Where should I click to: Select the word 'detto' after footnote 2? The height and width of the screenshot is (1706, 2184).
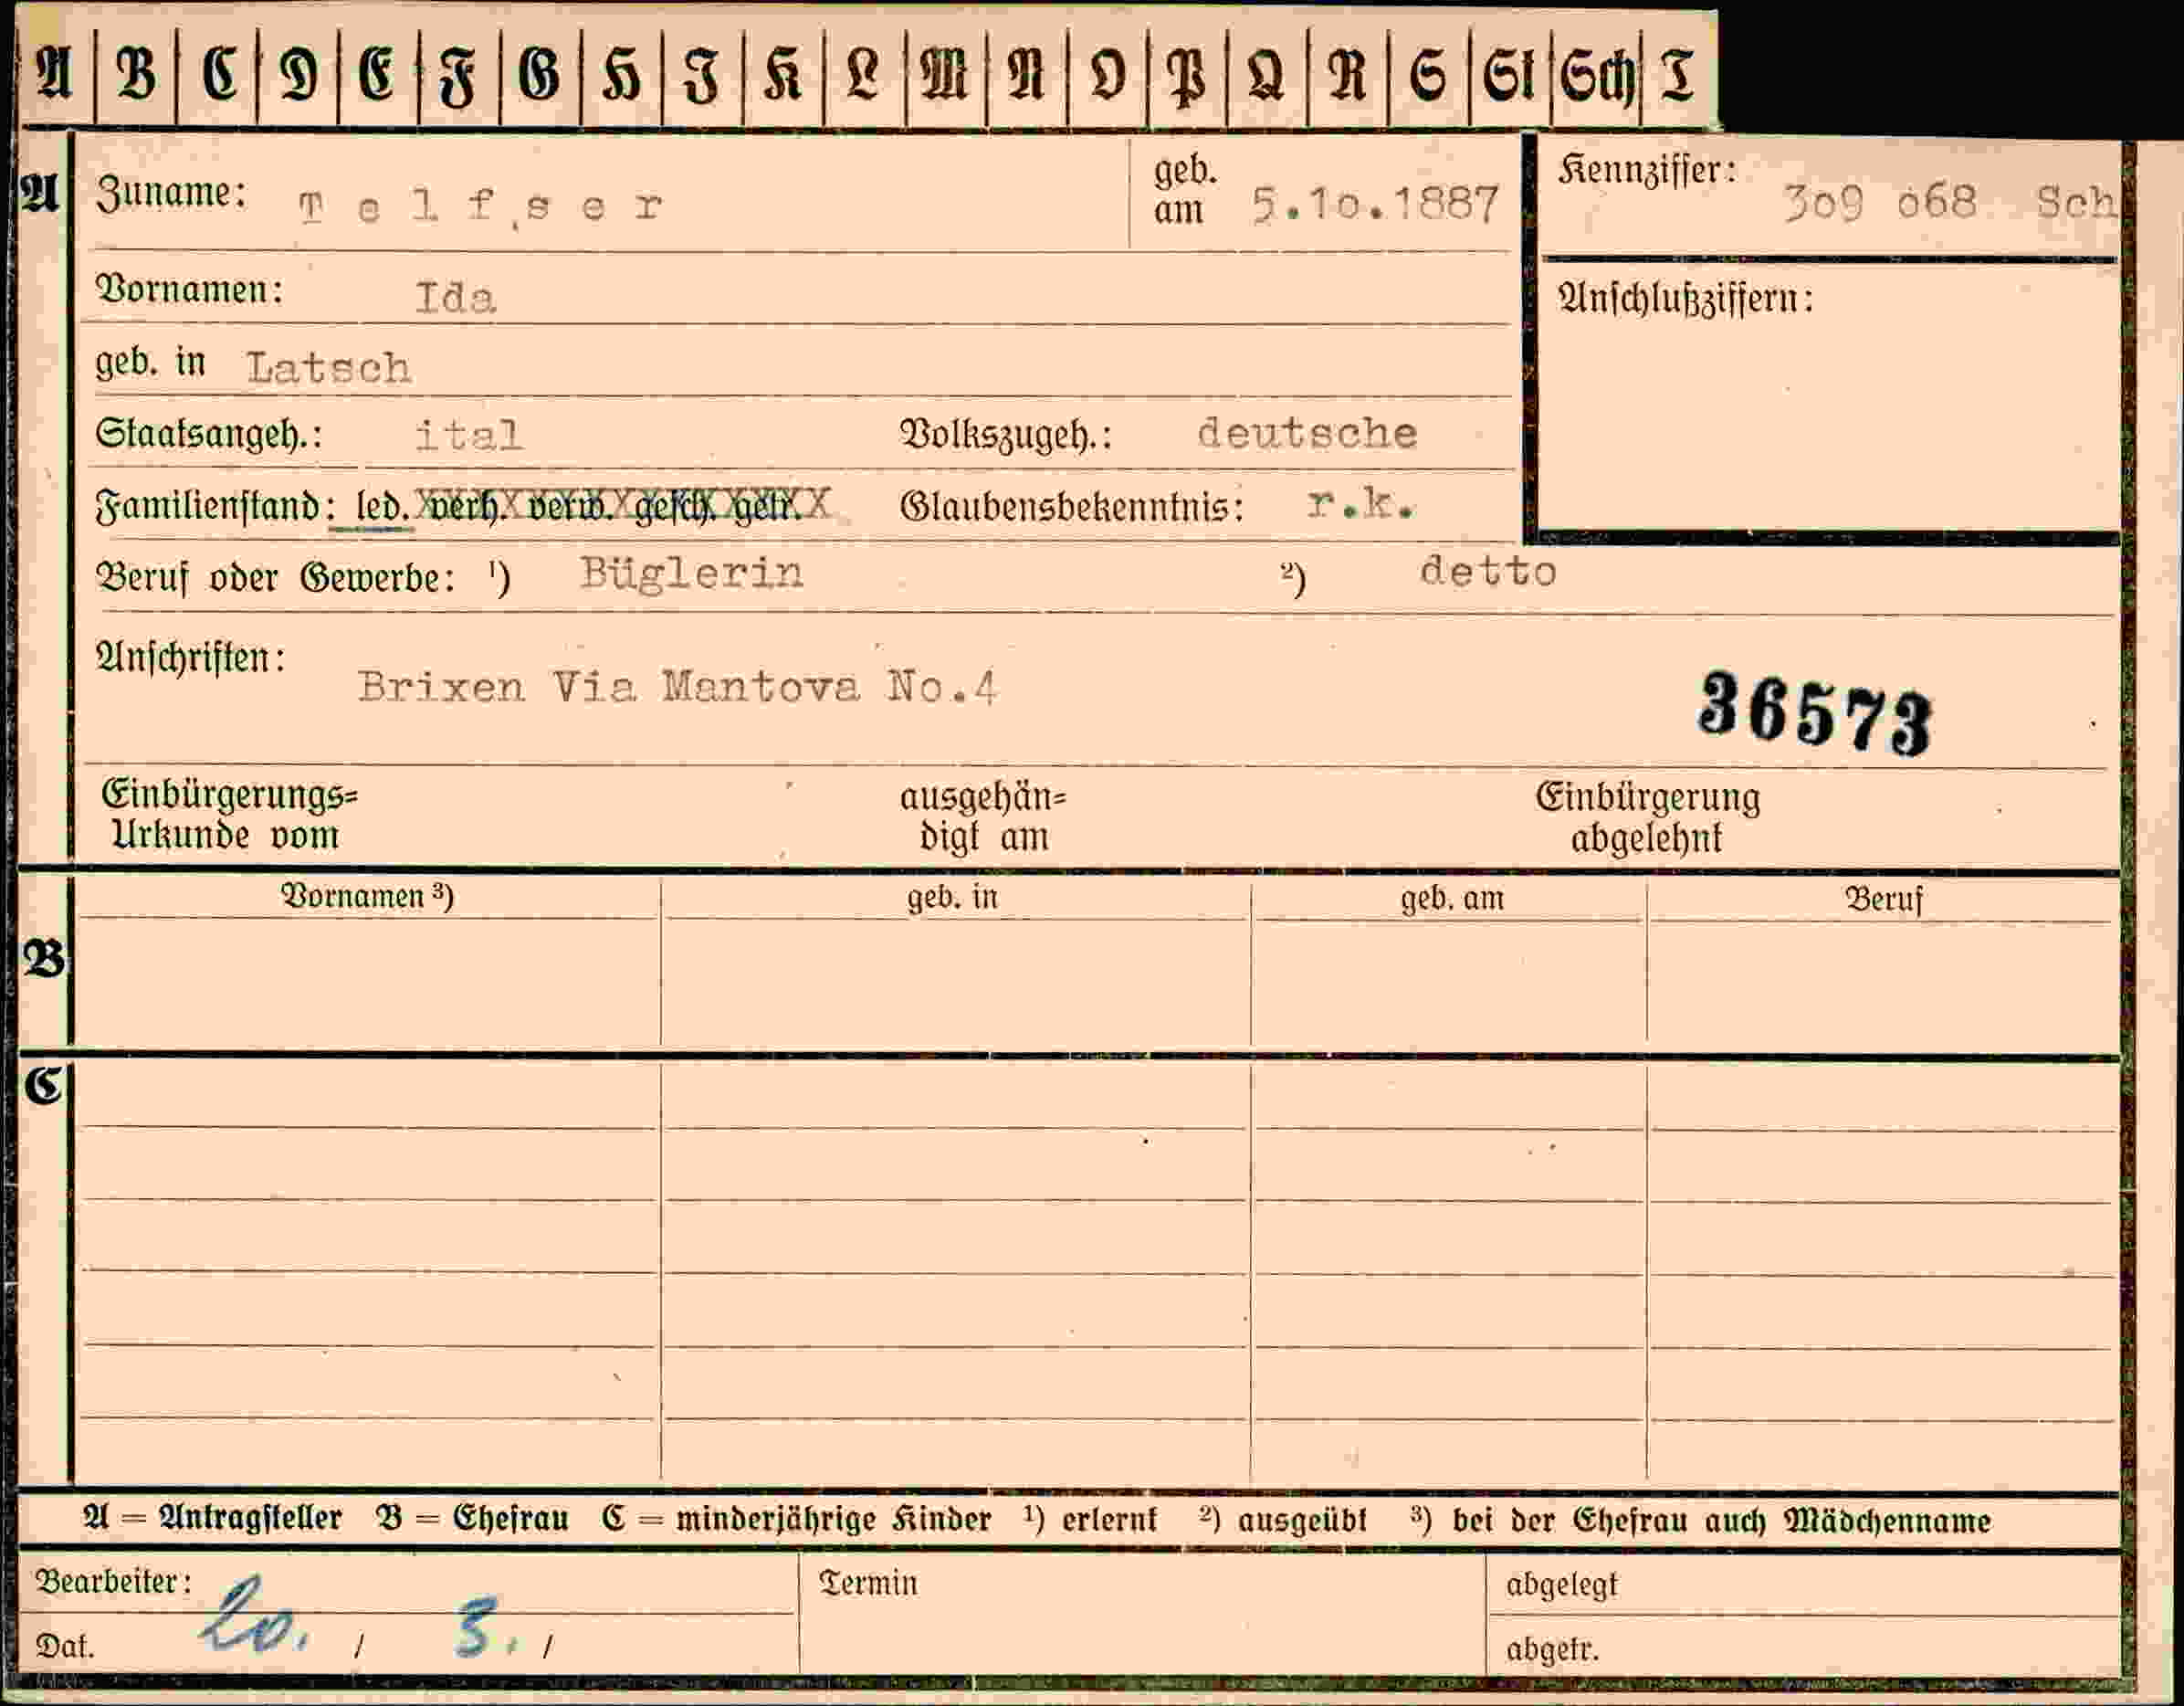coord(1488,571)
